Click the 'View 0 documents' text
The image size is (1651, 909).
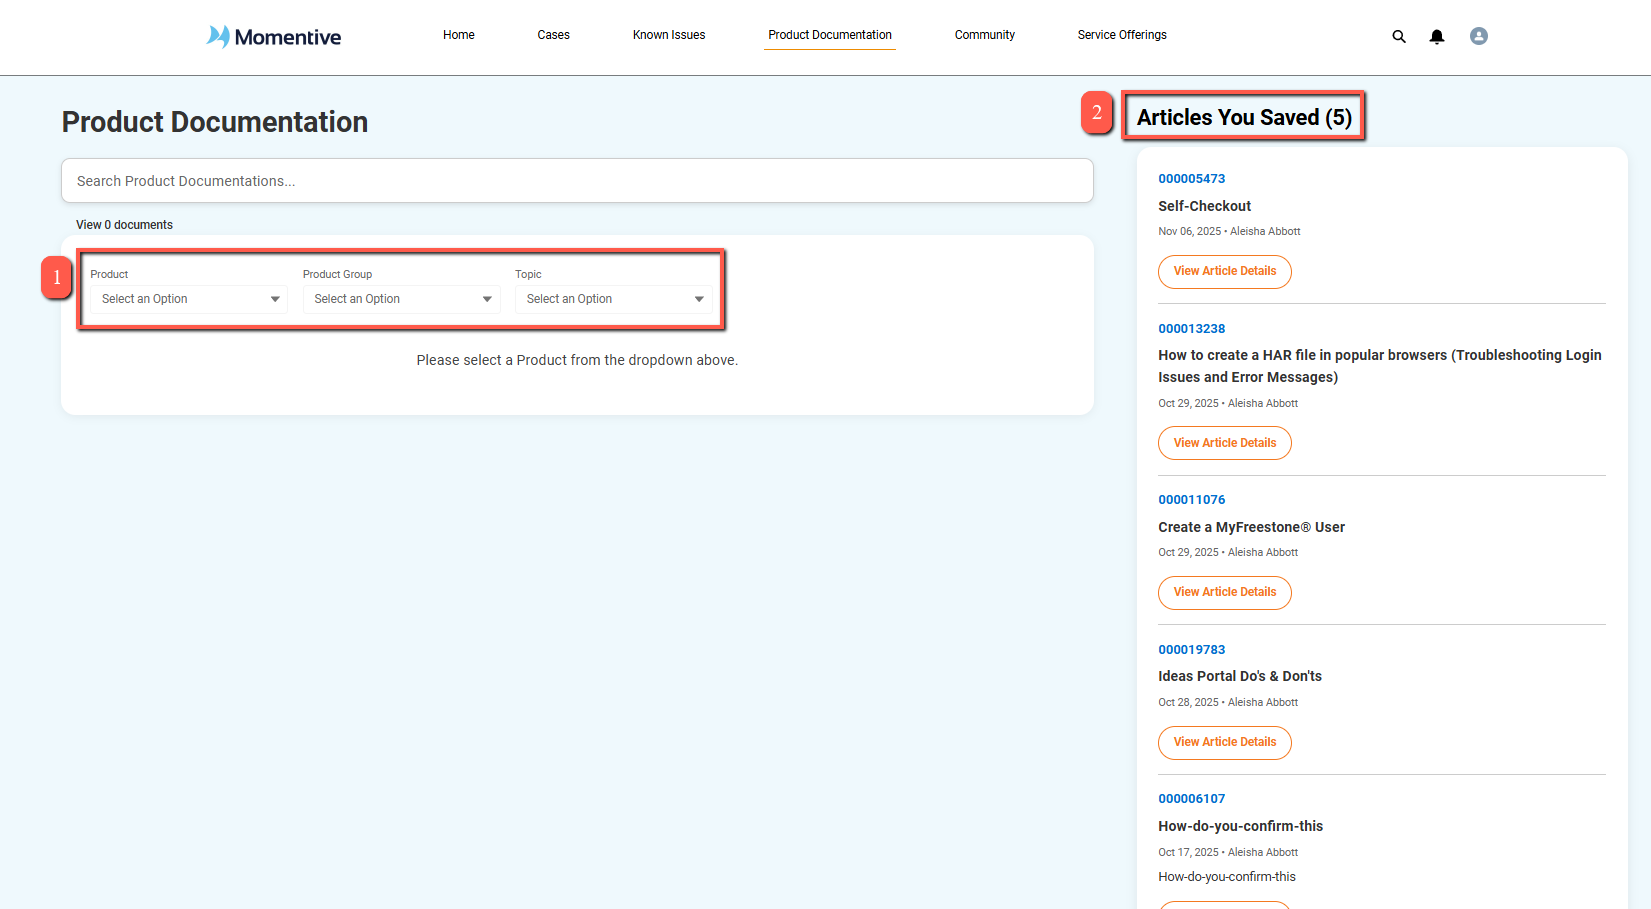coord(124,225)
